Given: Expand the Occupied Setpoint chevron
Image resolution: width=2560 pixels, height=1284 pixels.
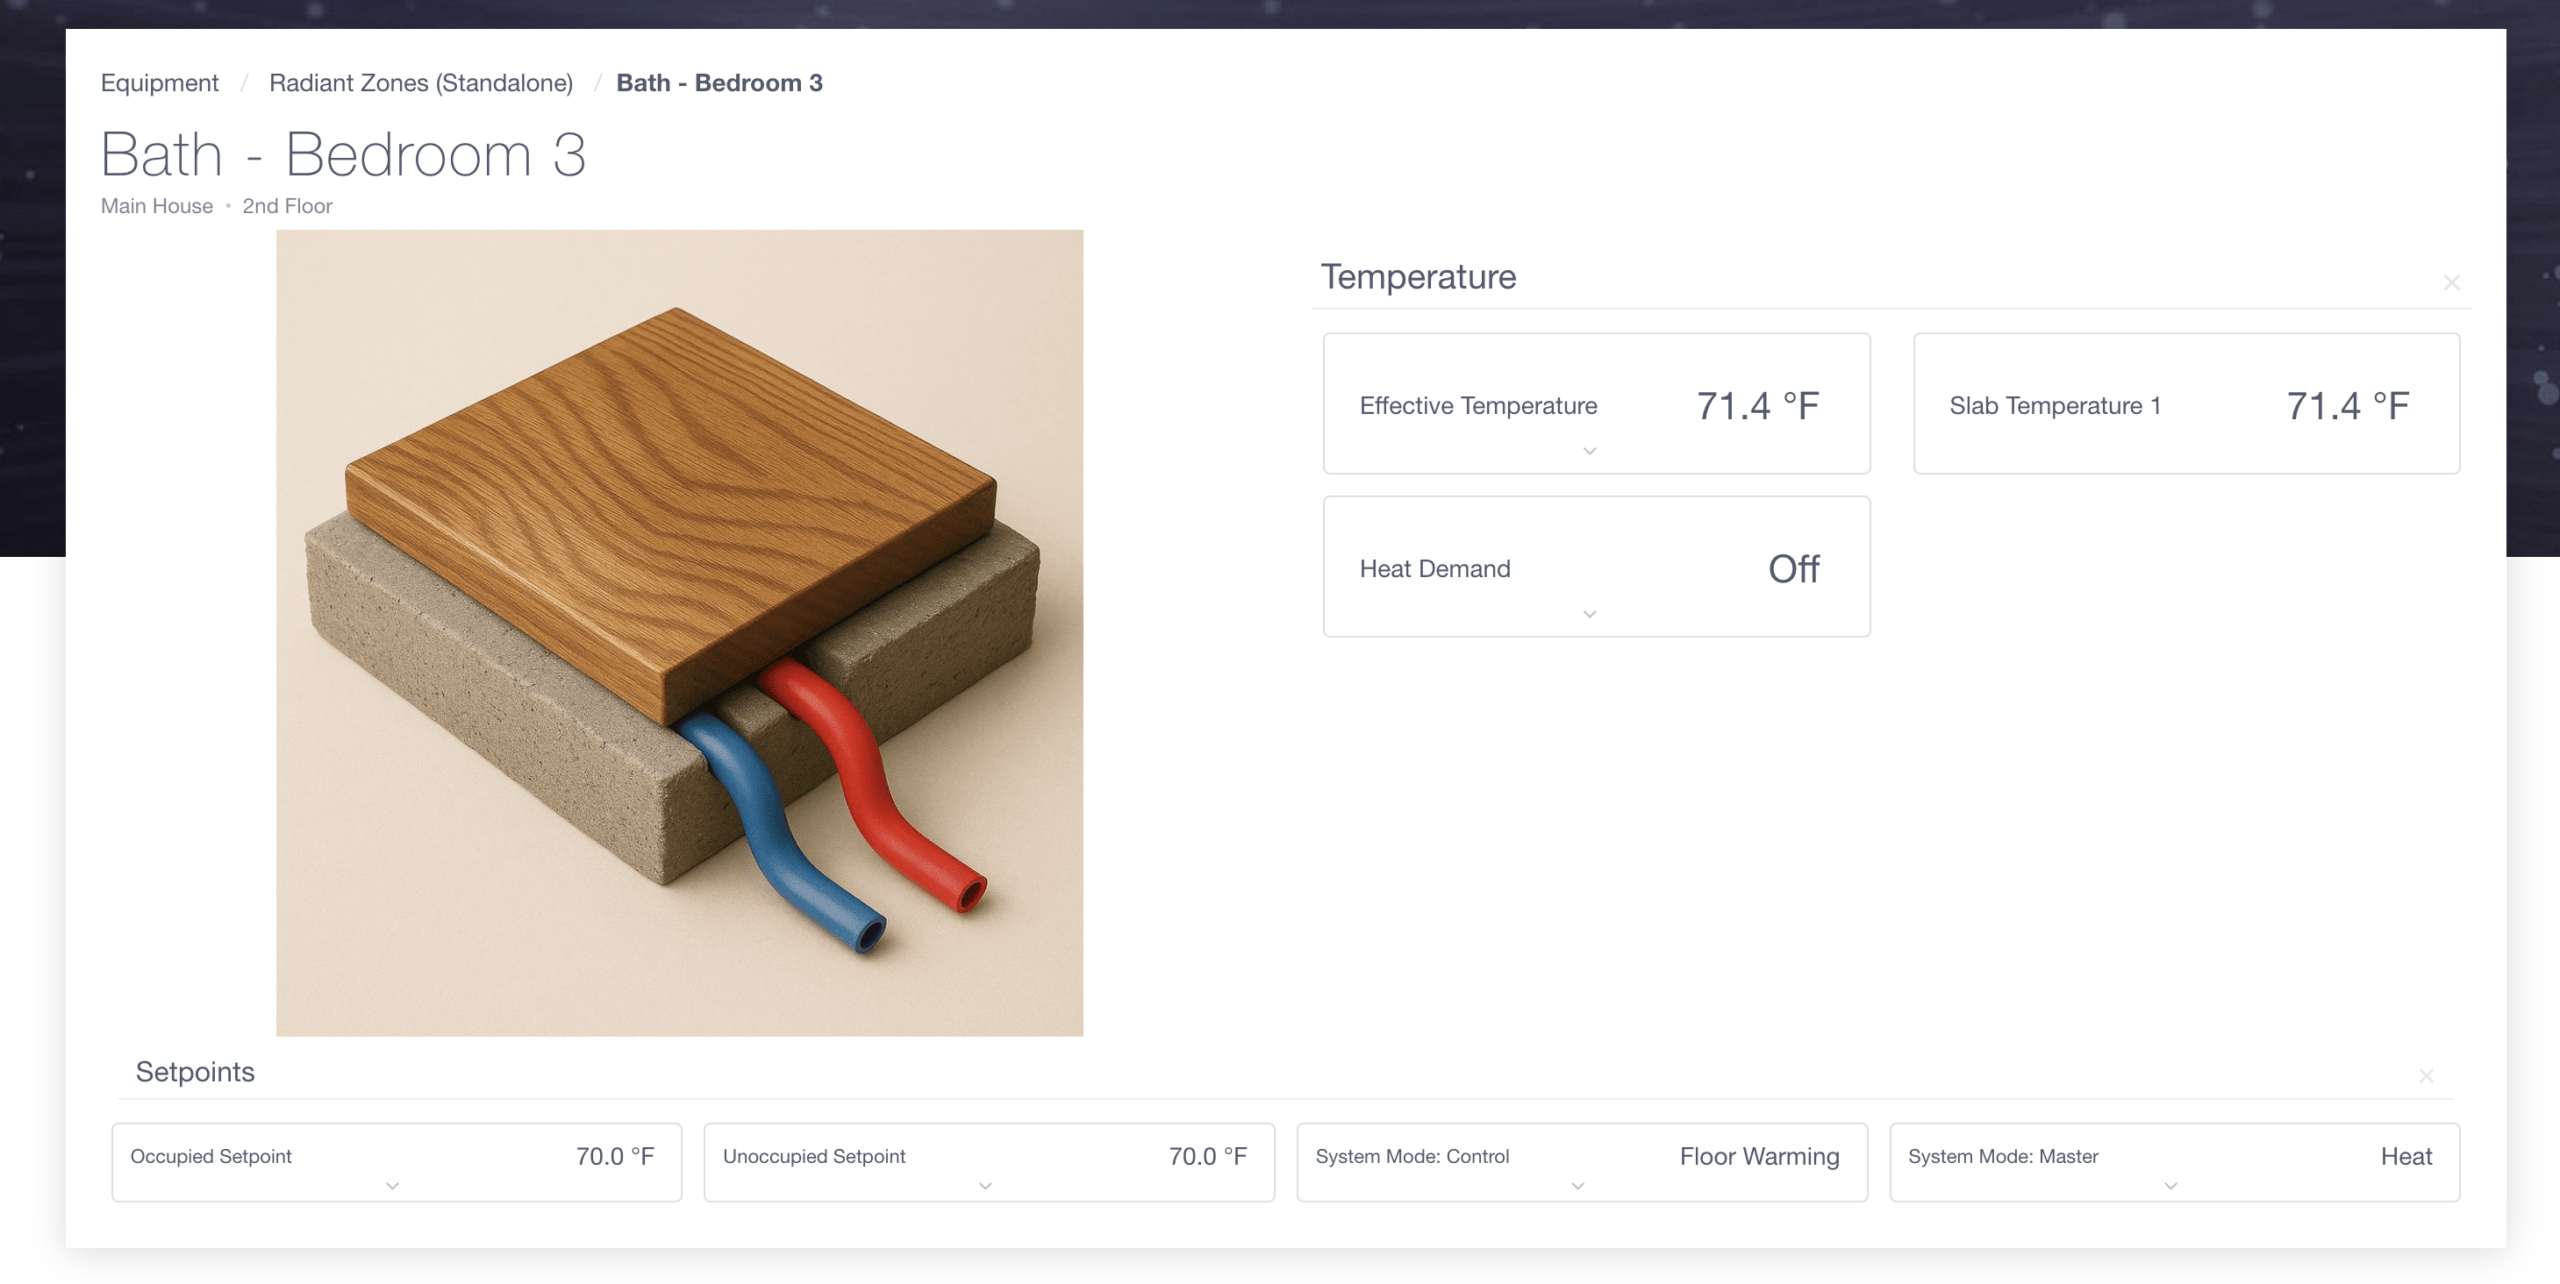Looking at the screenshot, I should [392, 1186].
